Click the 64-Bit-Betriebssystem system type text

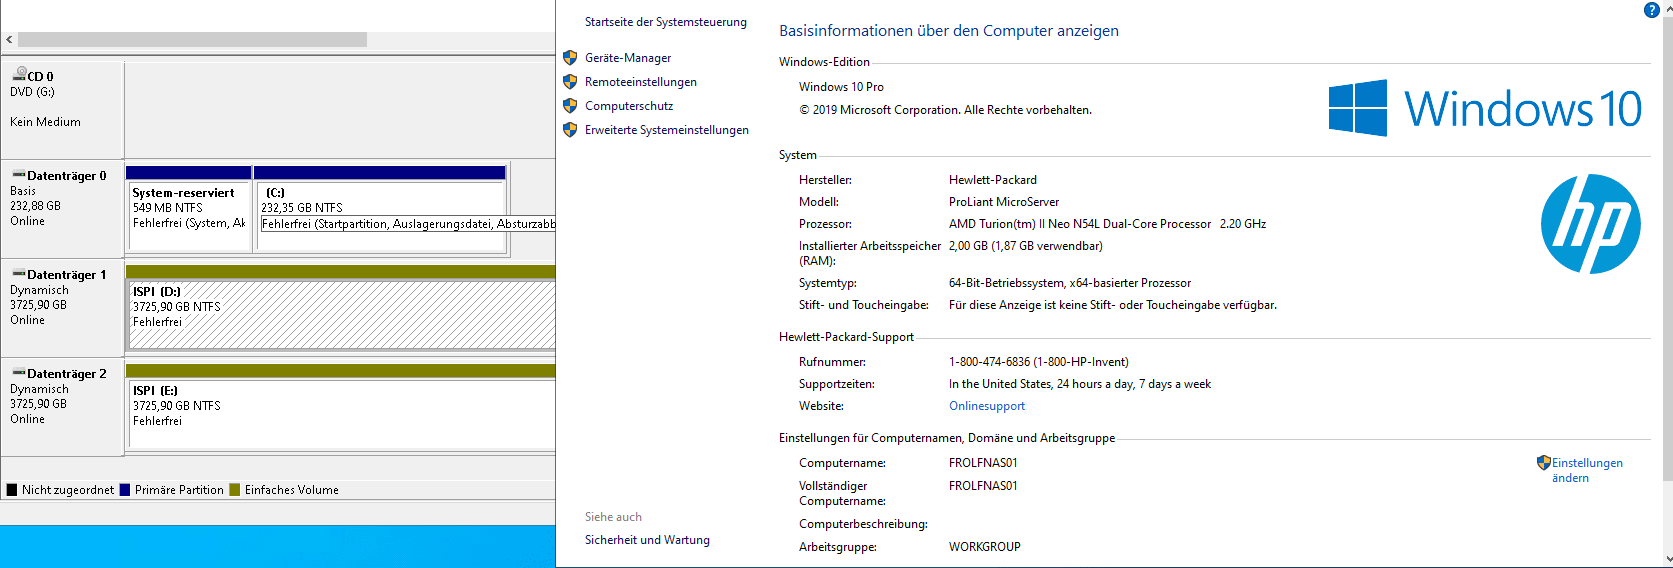pyautogui.click(x=1070, y=283)
